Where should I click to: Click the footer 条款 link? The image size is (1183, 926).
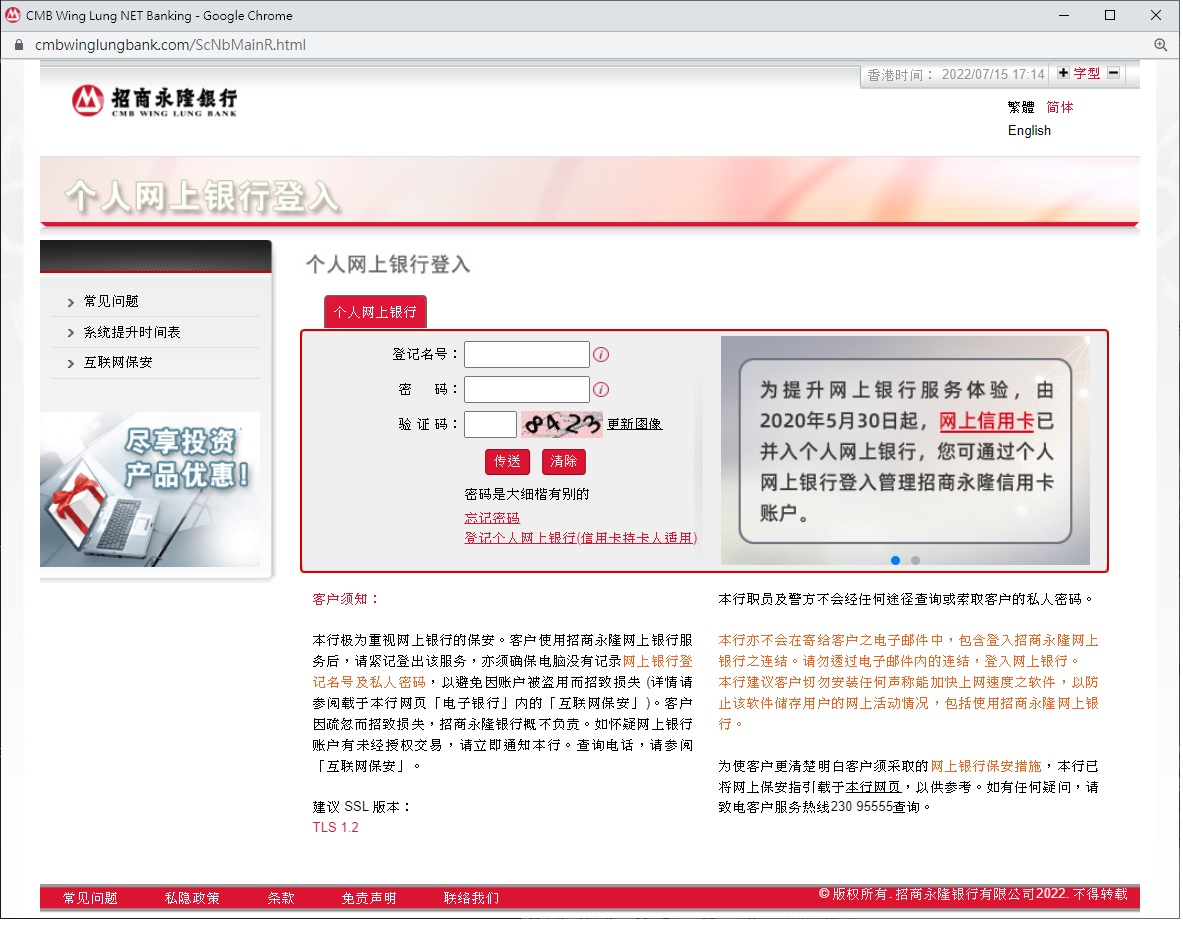tap(281, 899)
